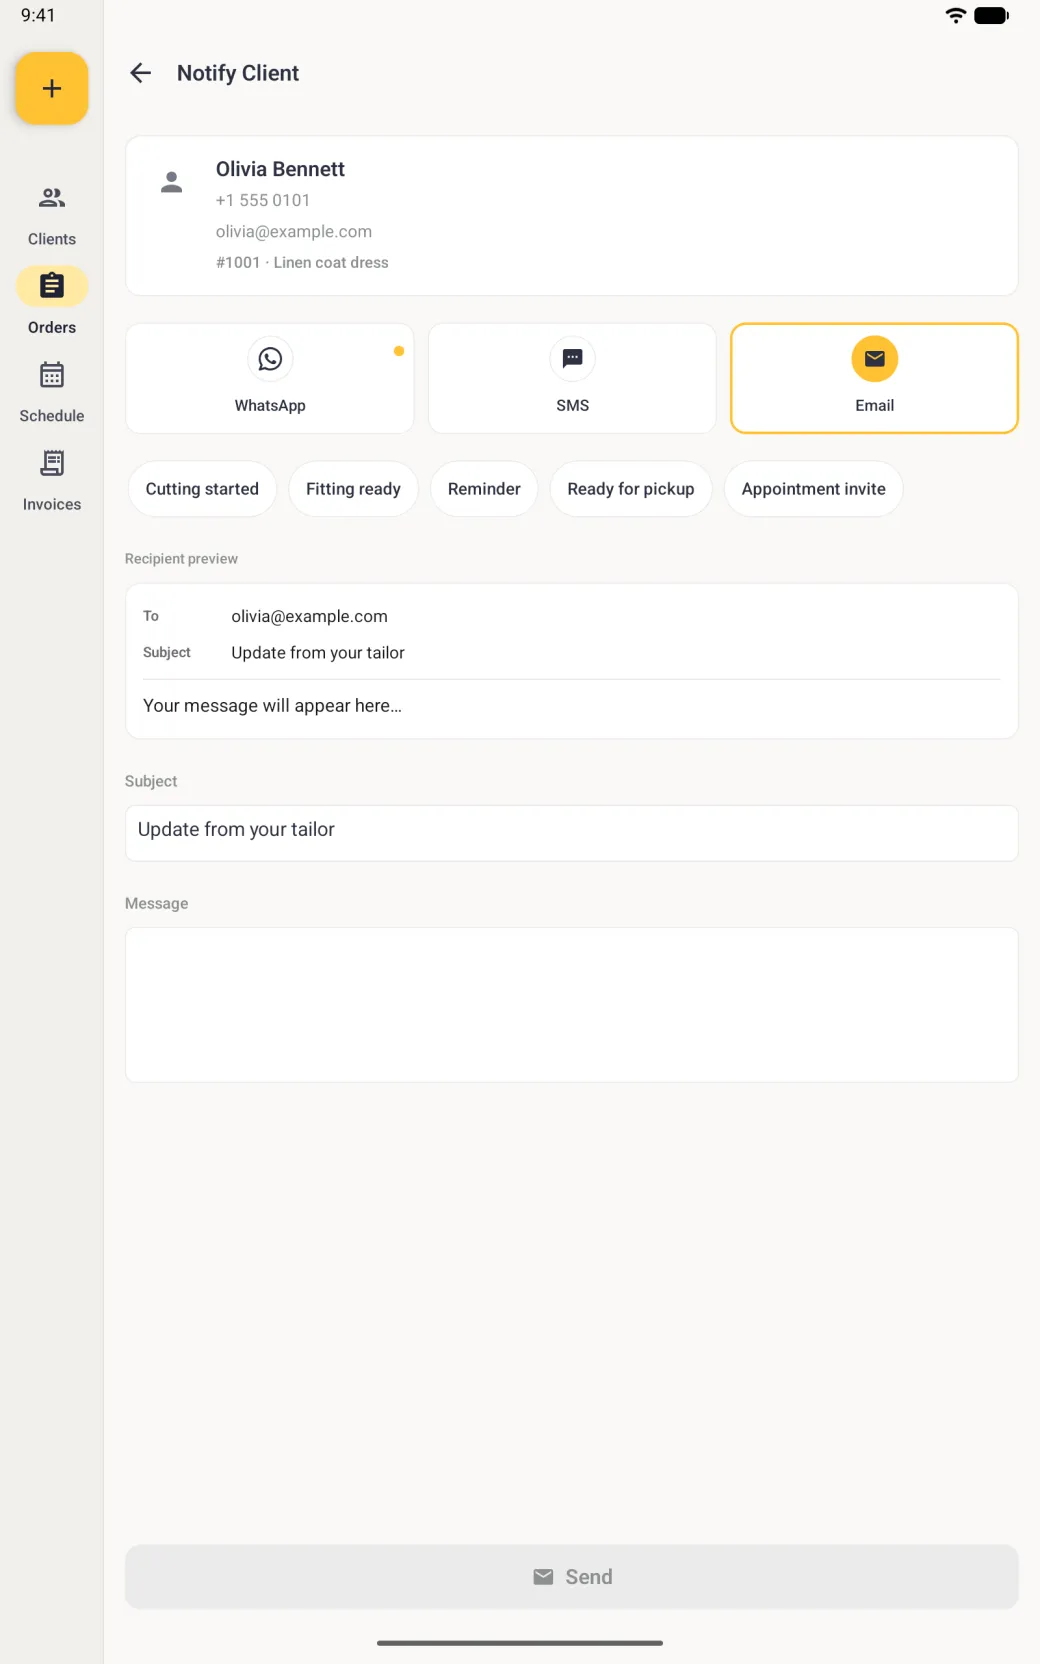Image resolution: width=1040 pixels, height=1664 pixels.
Task: Apply the Reminder template
Action: click(x=484, y=489)
